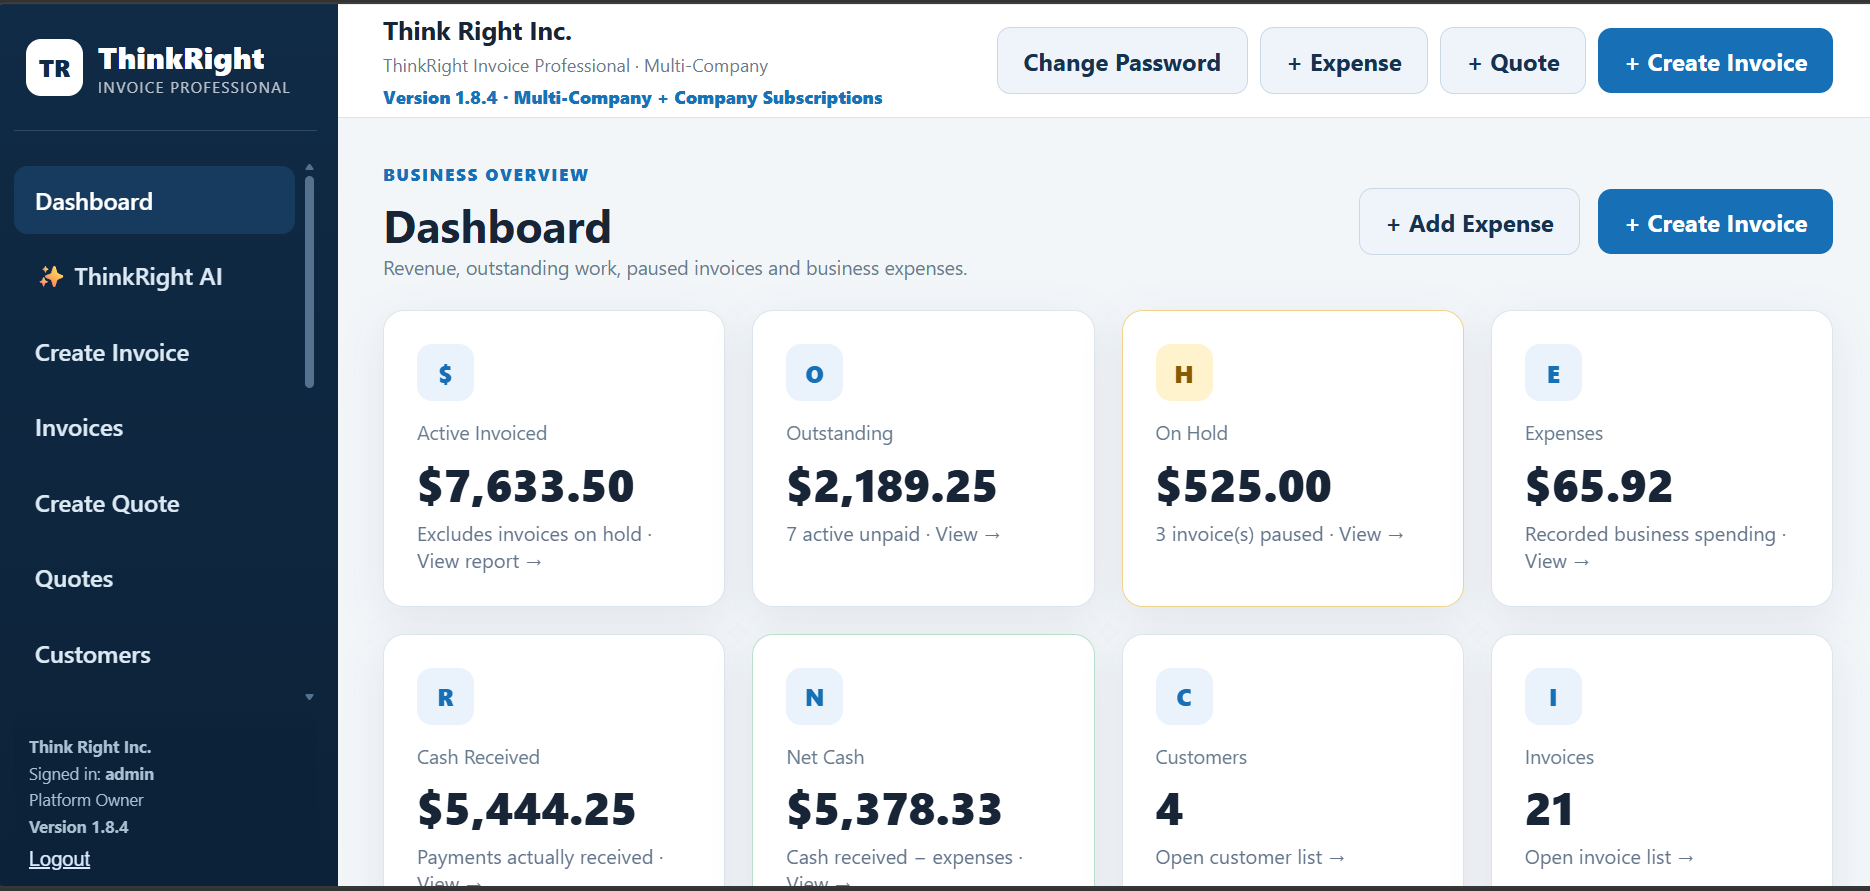This screenshot has height=891, width=1870.
Task: Click the 'Signed in: admin' text
Action: coord(91,774)
